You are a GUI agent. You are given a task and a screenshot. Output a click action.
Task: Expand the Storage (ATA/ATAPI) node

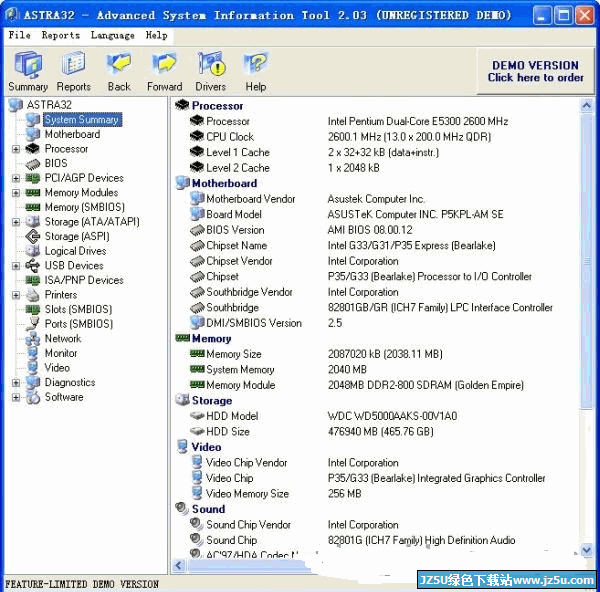point(16,222)
